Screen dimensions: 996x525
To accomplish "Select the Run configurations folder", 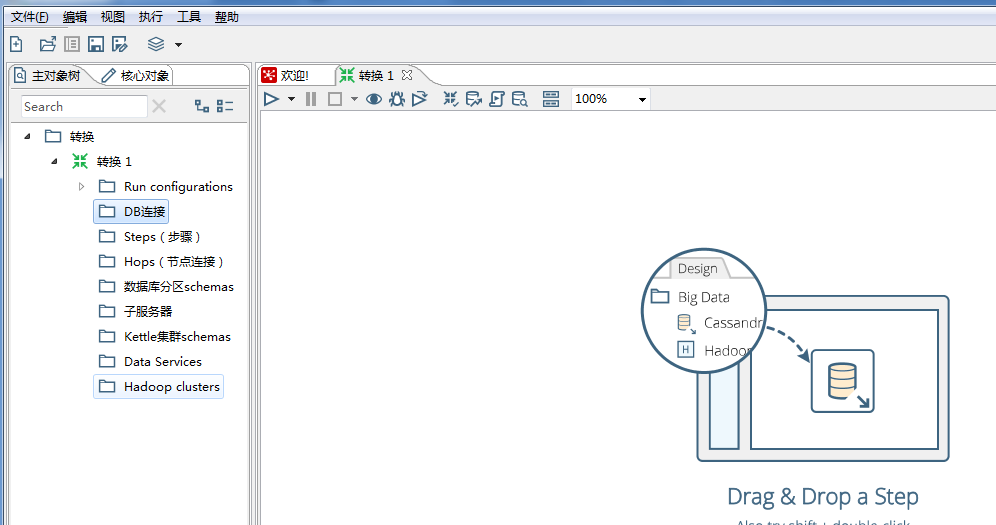I will point(166,187).
